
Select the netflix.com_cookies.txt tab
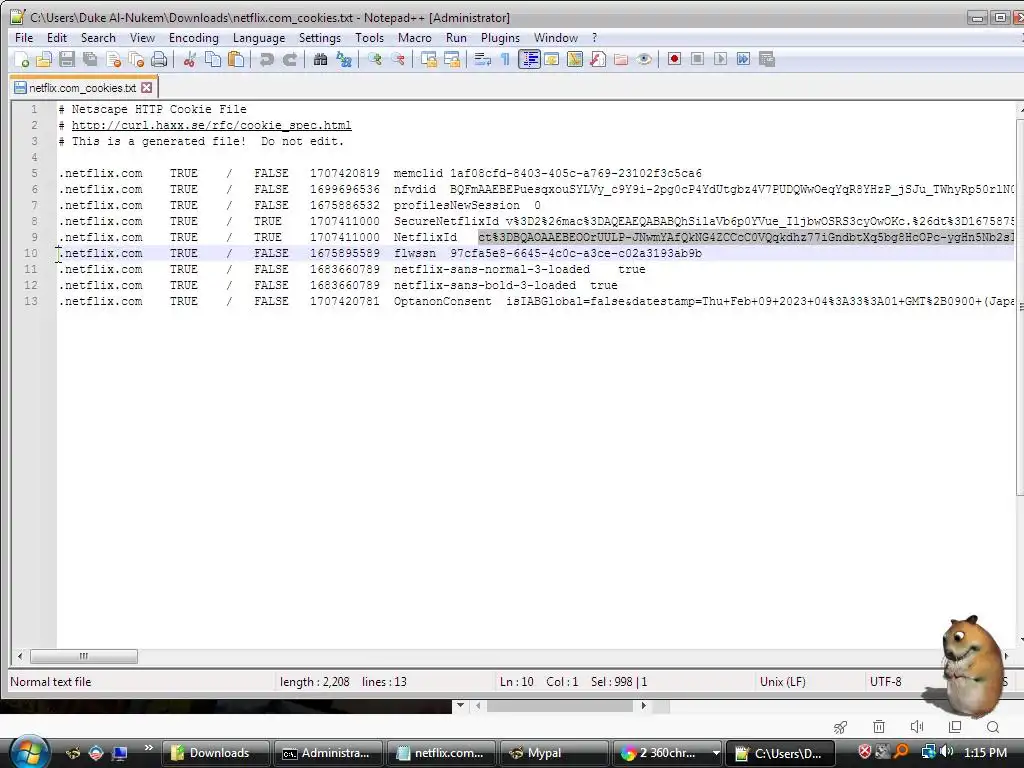pos(83,88)
